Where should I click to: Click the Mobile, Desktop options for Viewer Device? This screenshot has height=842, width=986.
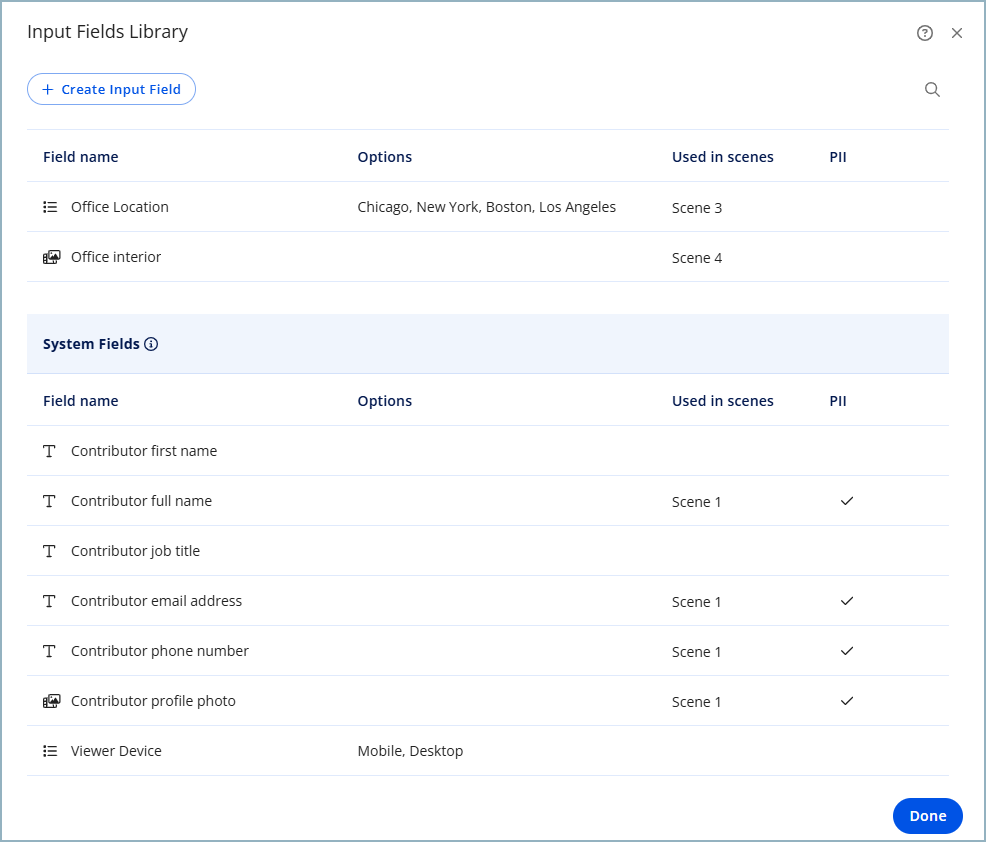coord(410,751)
